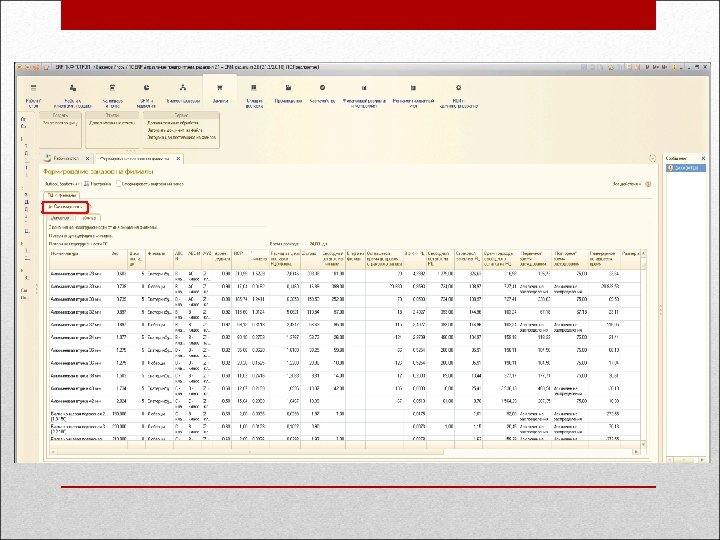Open the Рабочий стол section icon

(x=33, y=89)
